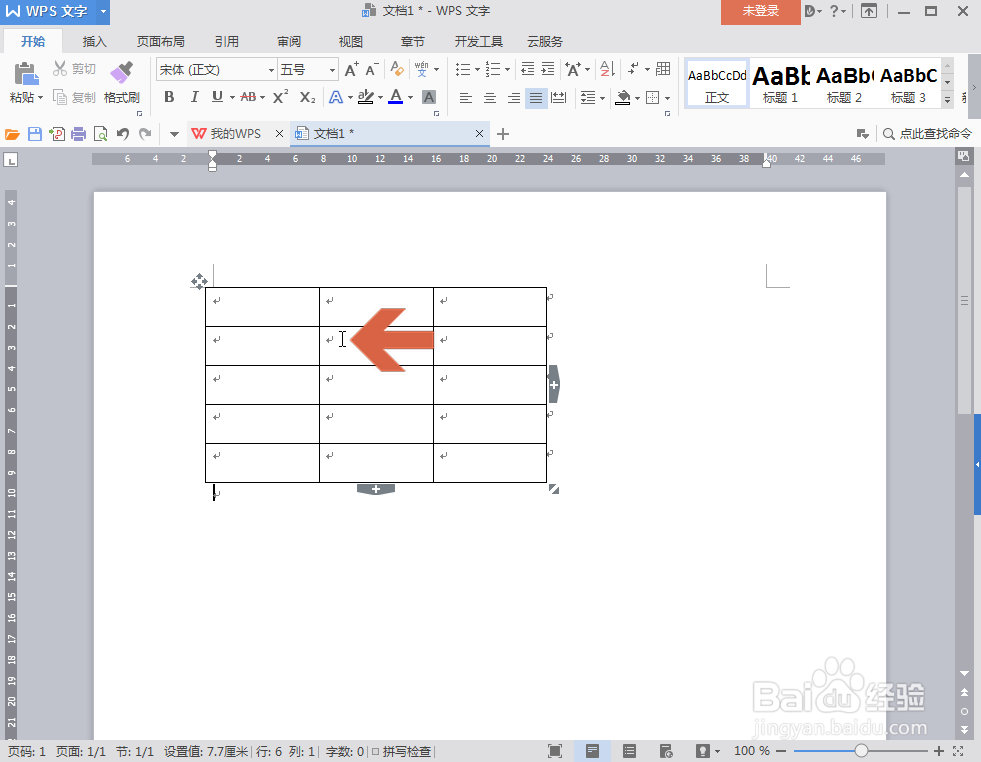Open line spacing dropdown arrow
Image resolution: width=981 pixels, height=762 pixels.
(602, 98)
